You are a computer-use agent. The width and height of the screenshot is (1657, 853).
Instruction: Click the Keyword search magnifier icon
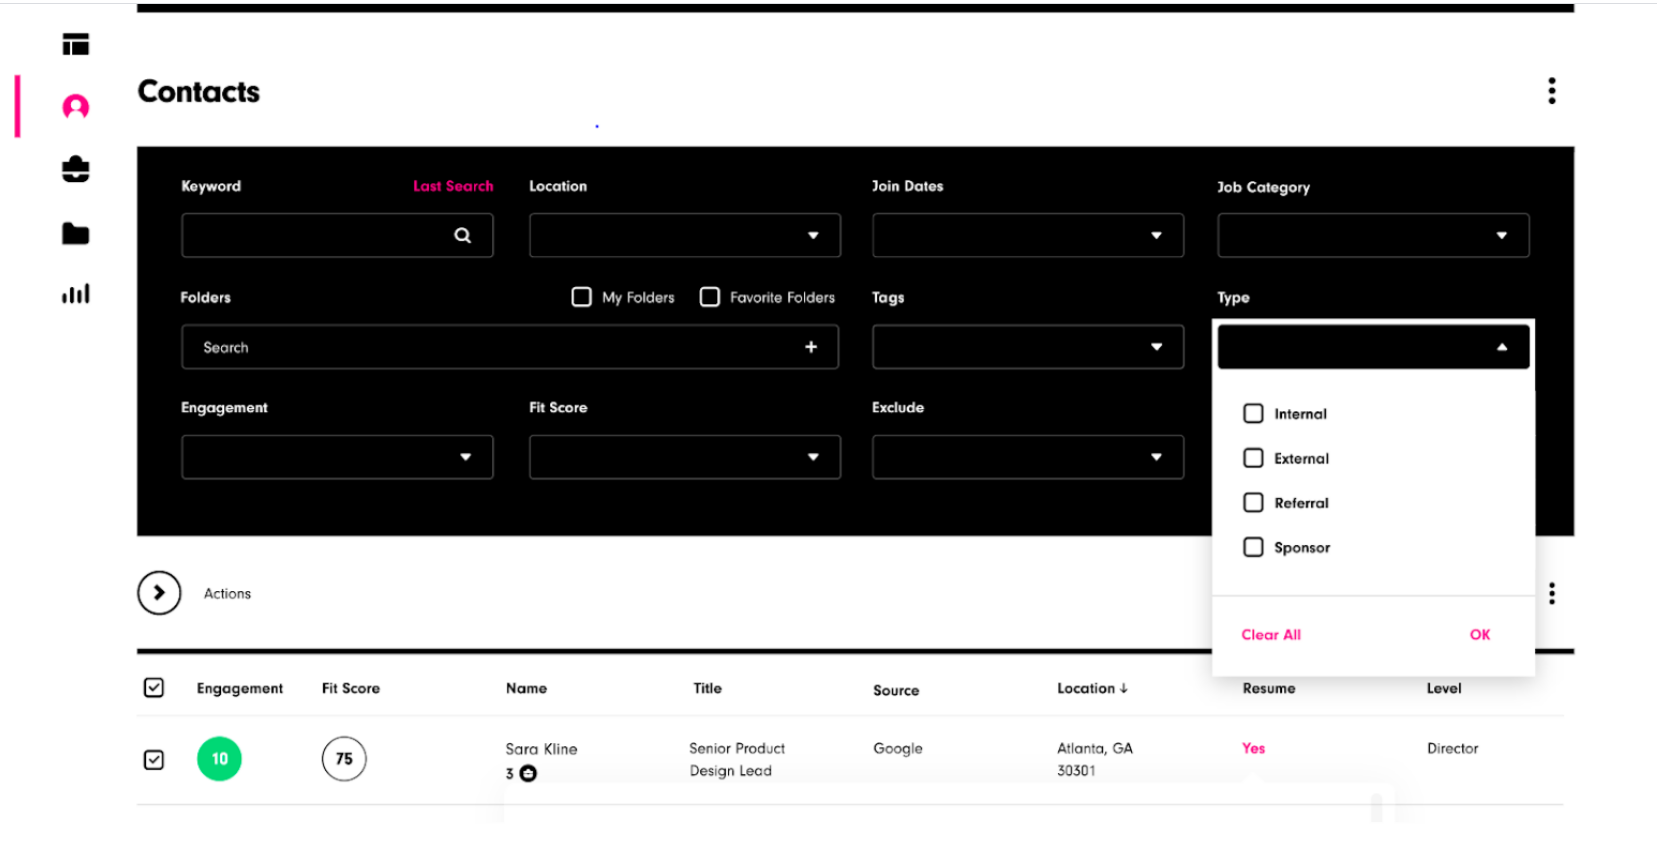pyautogui.click(x=462, y=236)
